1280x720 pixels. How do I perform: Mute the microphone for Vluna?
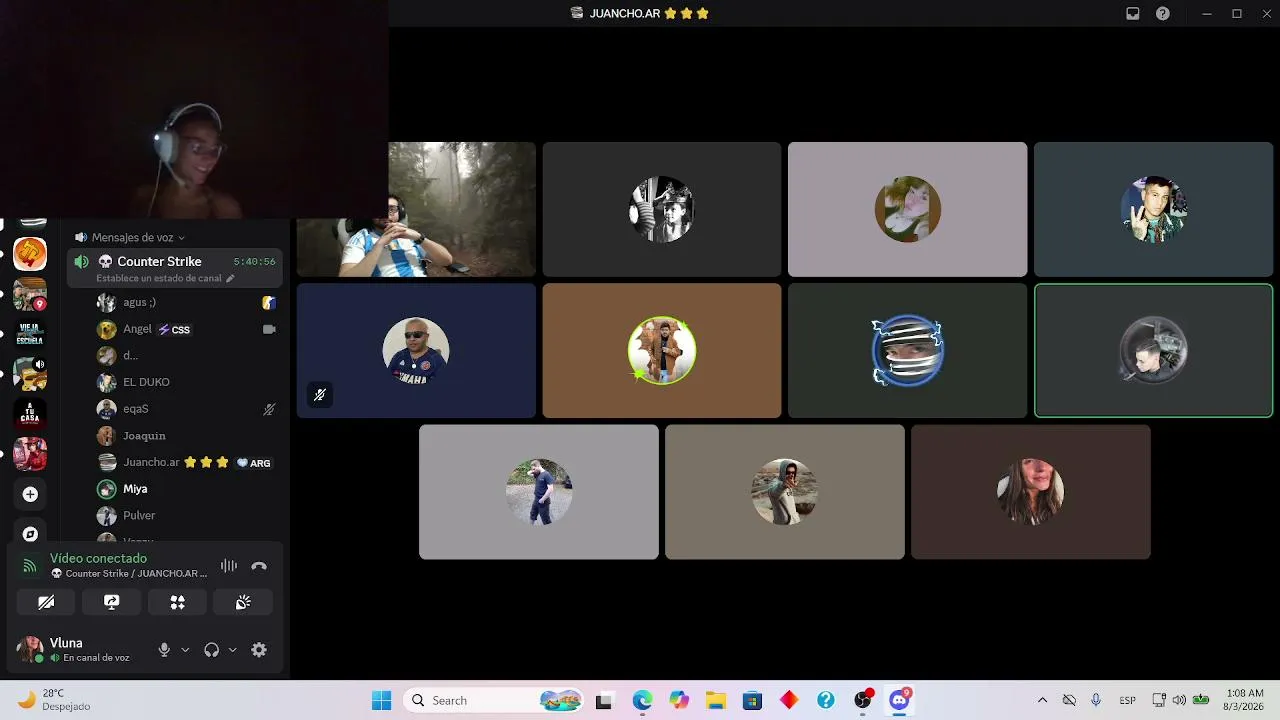164,650
